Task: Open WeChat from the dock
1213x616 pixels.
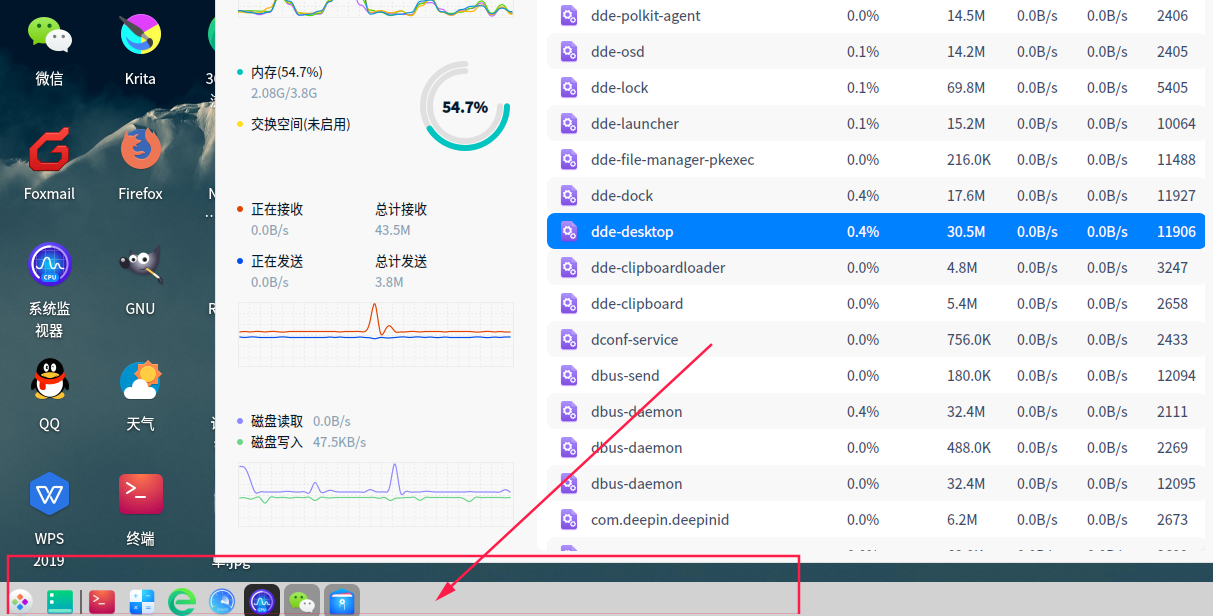Action: (301, 601)
